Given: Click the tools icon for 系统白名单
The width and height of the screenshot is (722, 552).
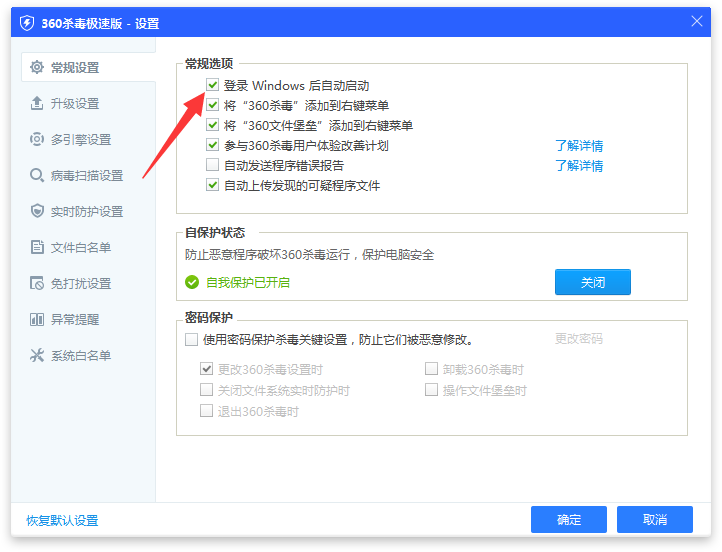Looking at the screenshot, I should [x=37, y=355].
